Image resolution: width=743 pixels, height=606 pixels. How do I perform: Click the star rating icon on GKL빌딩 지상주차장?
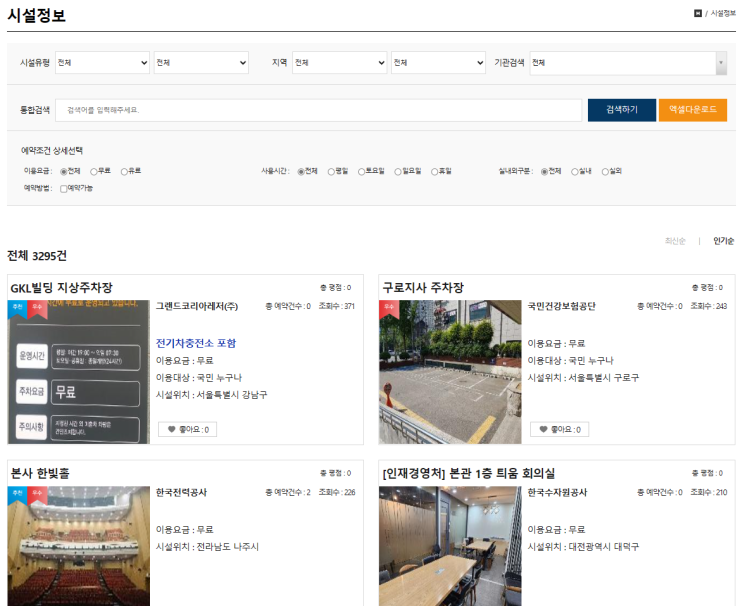pos(322,287)
